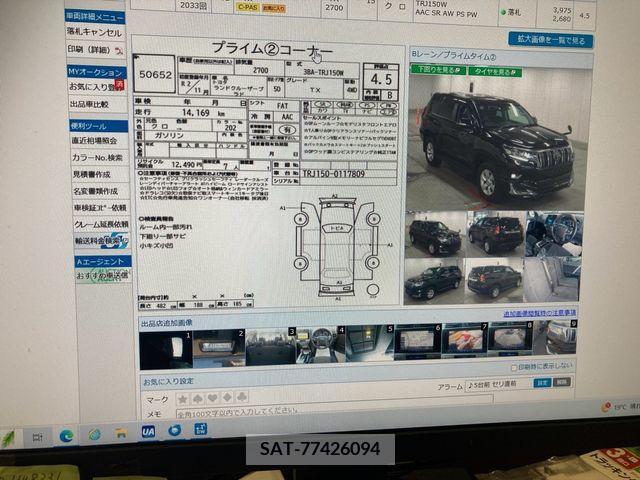Open rear-quarter car thumbnail in bottom row

[493, 280]
